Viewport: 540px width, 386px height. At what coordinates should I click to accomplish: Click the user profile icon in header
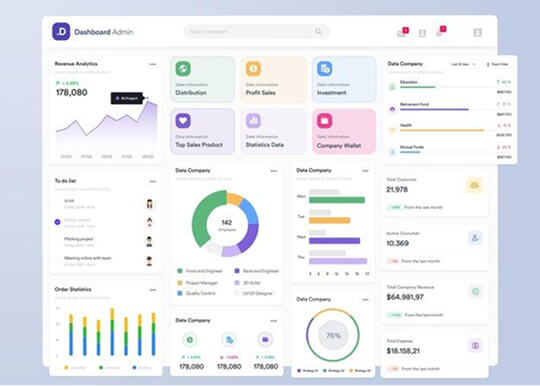(x=478, y=32)
